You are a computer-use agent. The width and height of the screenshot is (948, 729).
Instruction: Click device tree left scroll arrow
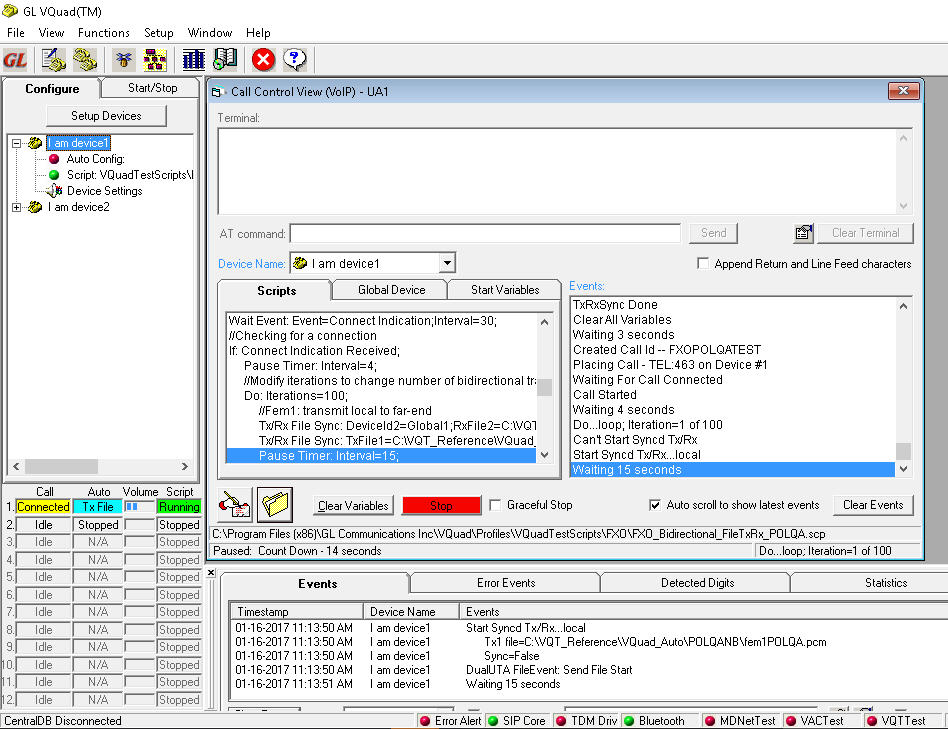tap(16, 466)
